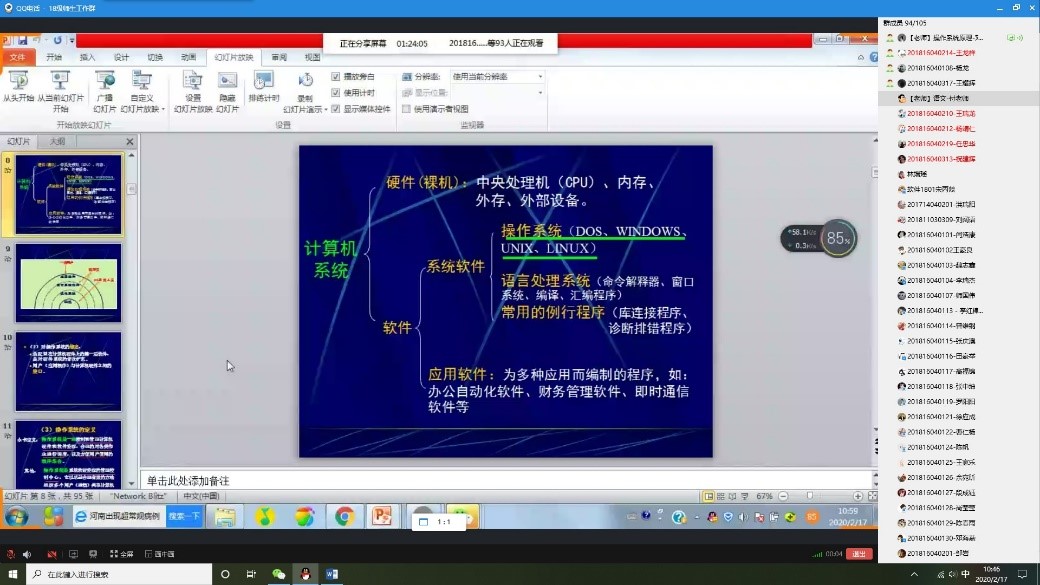Click the Broadcast Slide Show (广播幻灯片) button

pyautogui.click(x=105, y=91)
